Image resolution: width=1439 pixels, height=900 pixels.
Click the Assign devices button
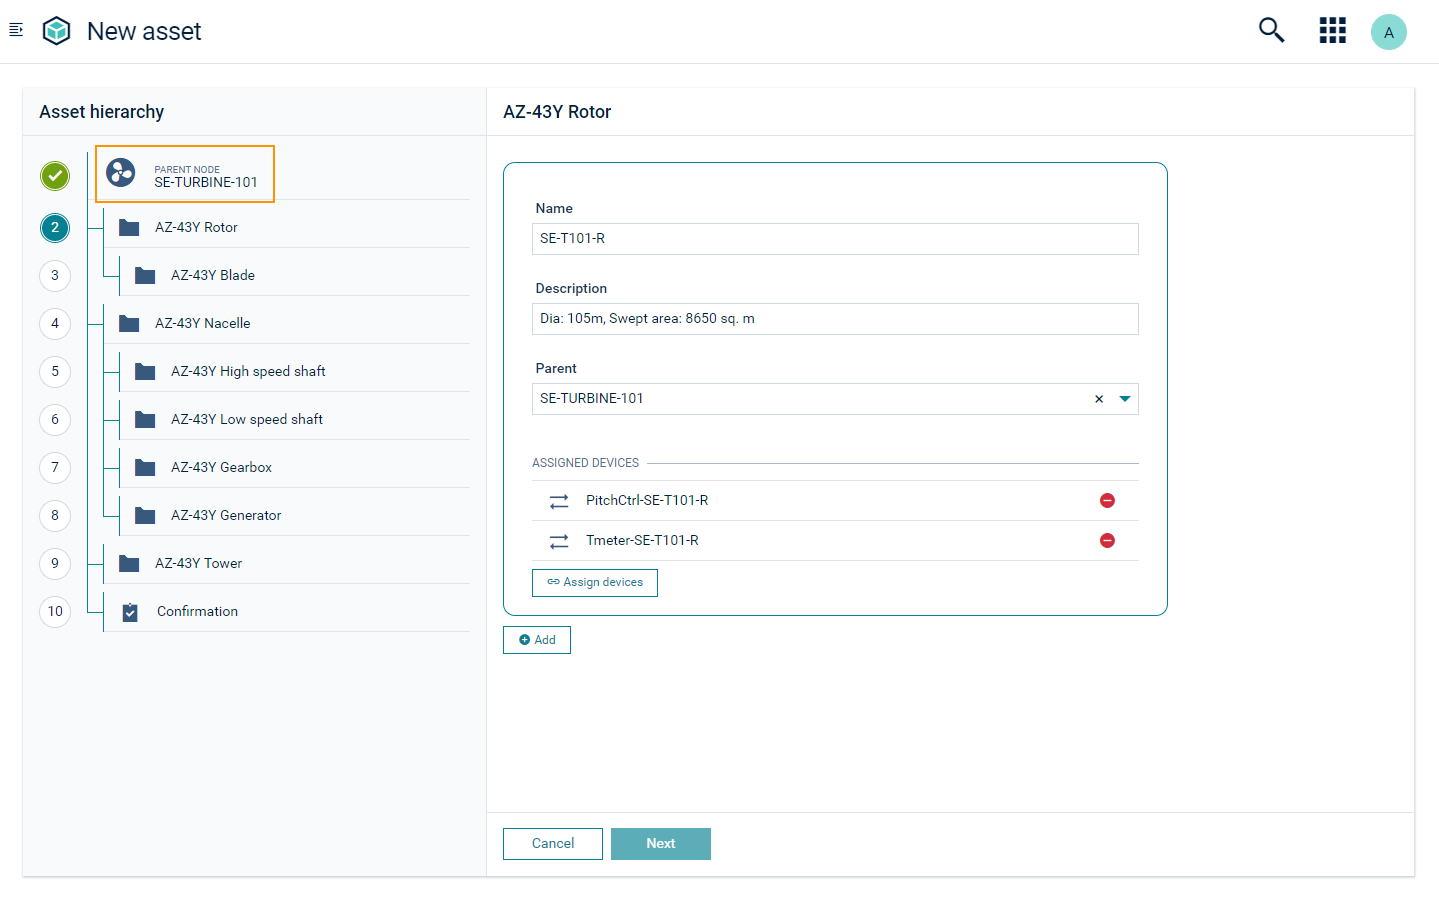point(595,583)
